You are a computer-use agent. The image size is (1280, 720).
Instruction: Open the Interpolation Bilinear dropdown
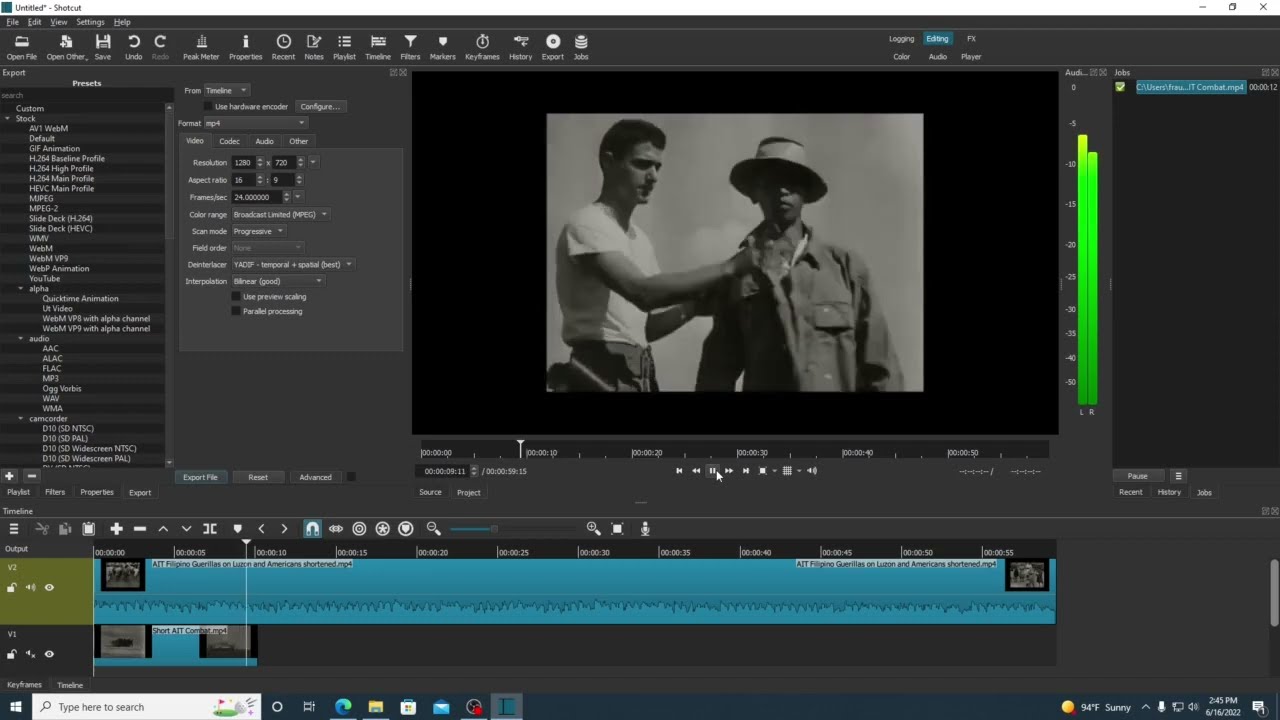tap(277, 281)
